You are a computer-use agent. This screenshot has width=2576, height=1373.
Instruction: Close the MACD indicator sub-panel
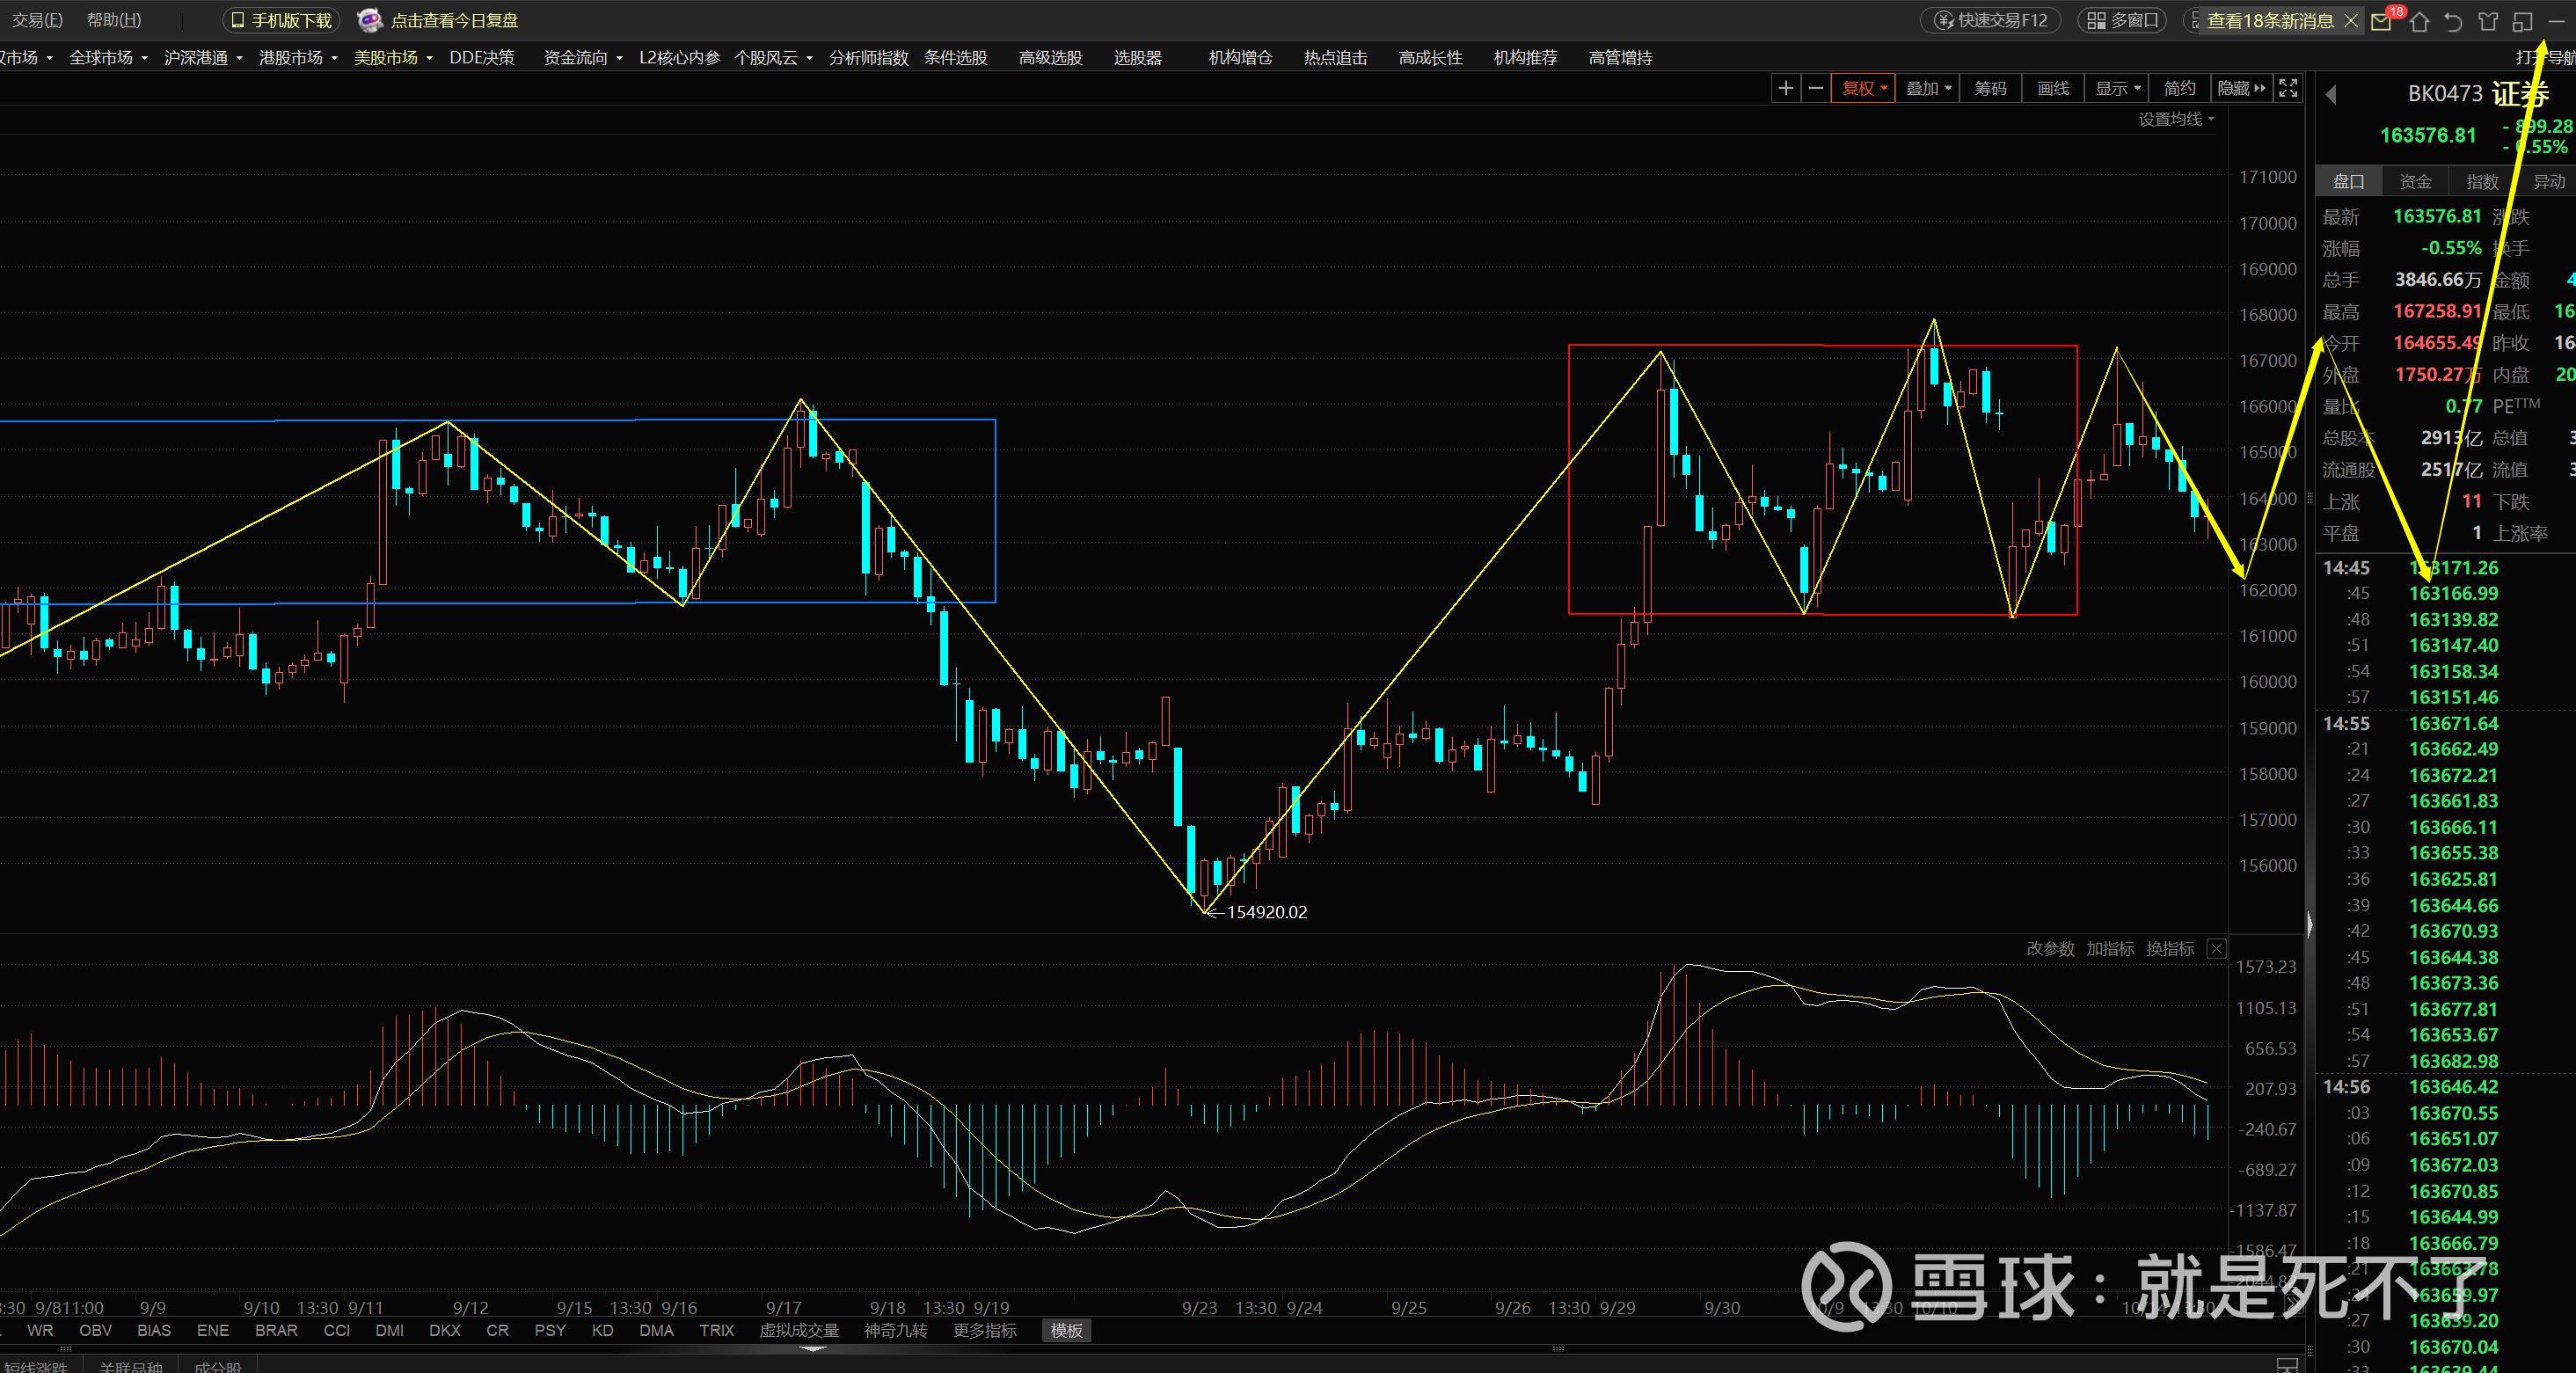pyautogui.click(x=2217, y=949)
